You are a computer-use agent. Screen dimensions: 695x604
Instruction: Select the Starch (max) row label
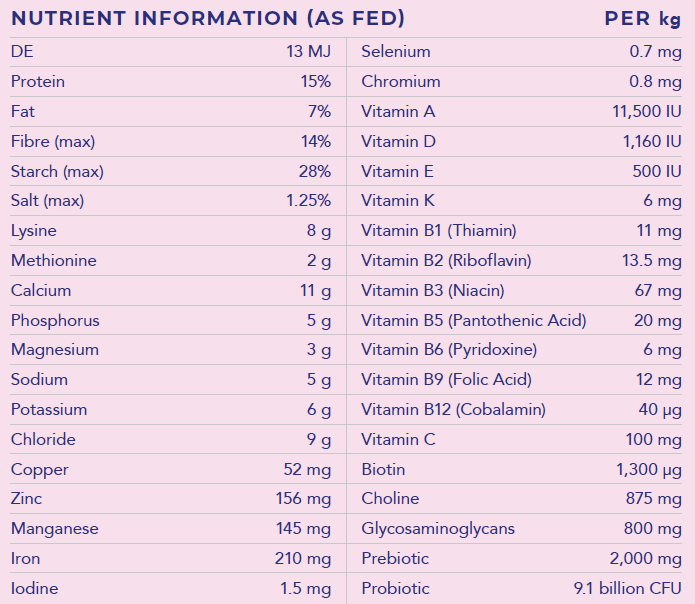[57, 171]
